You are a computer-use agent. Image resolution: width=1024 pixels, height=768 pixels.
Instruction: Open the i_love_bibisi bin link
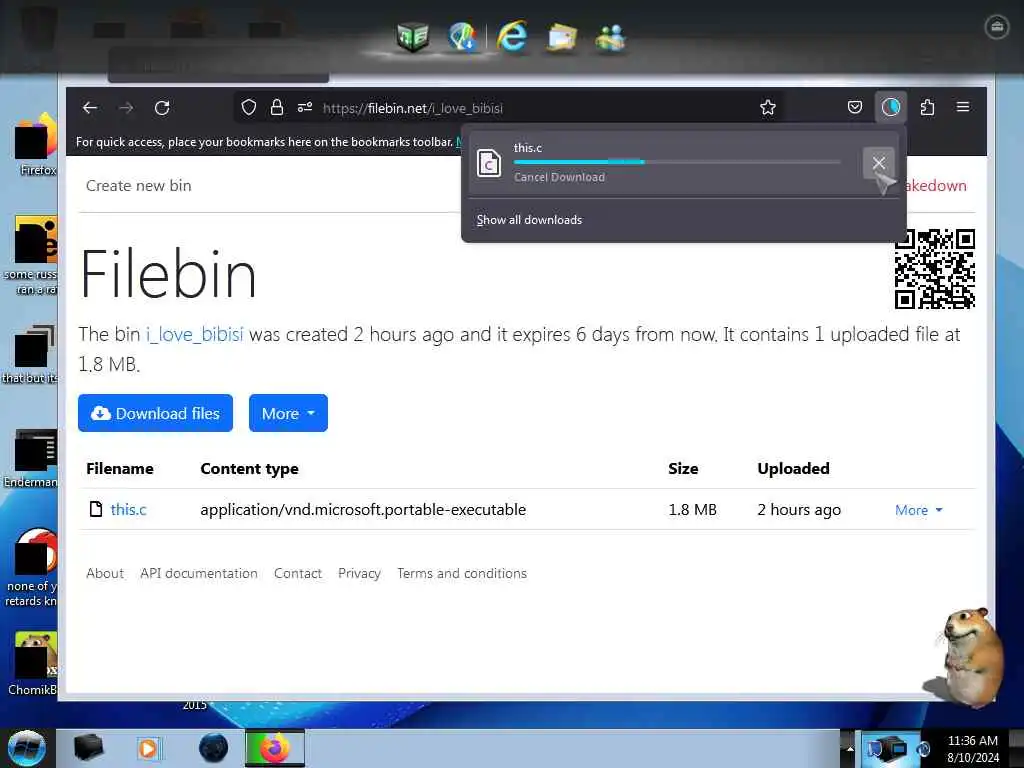tap(195, 335)
